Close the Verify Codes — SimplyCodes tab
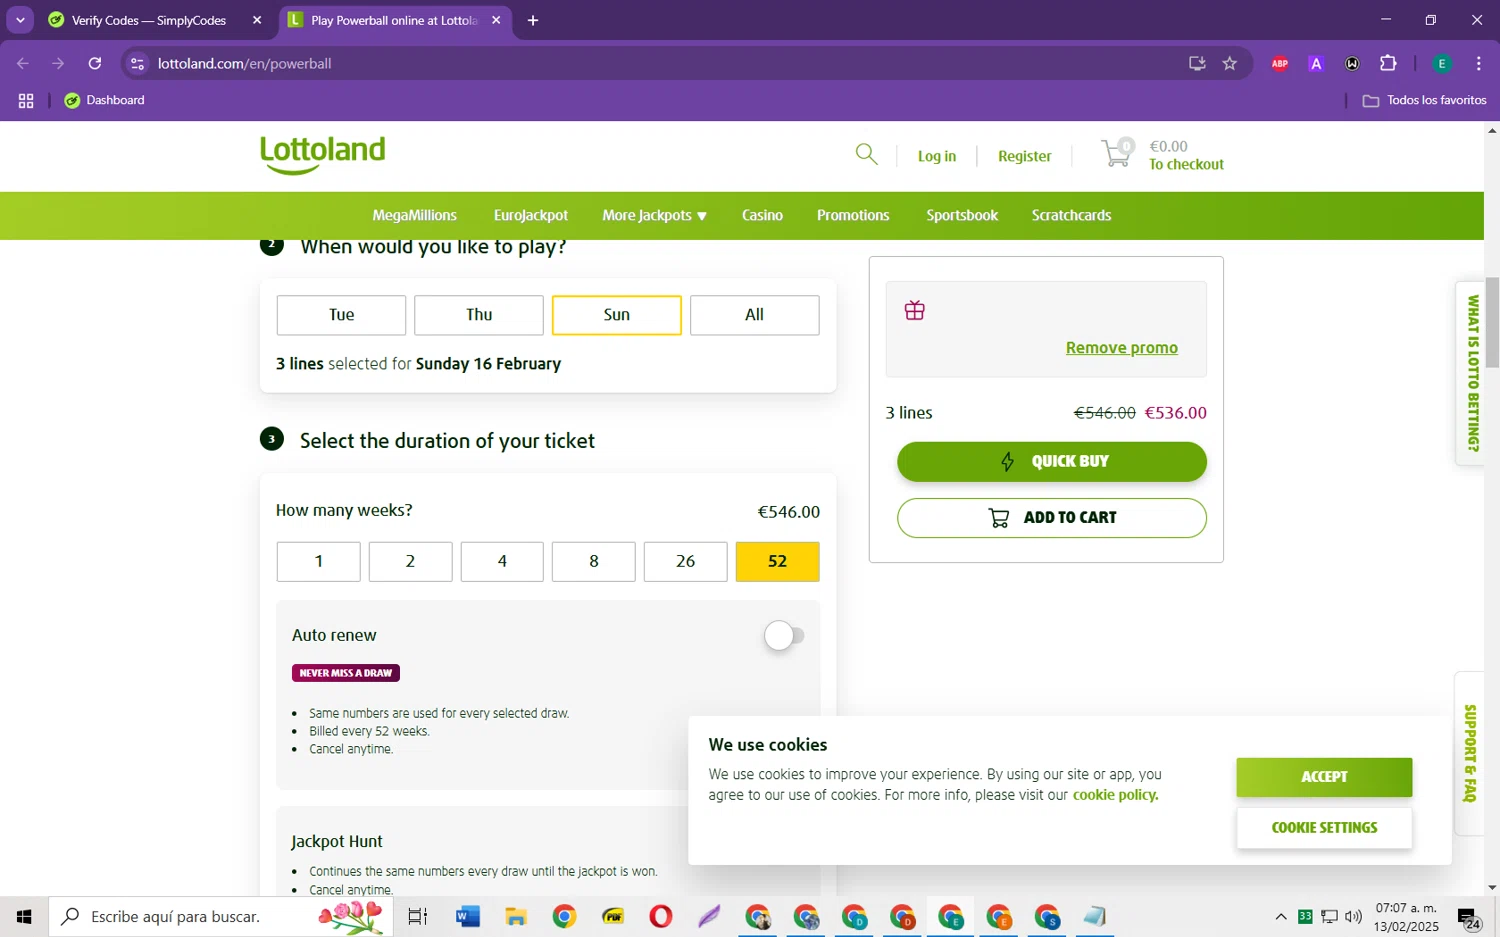Image resolution: width=1500 pixels, height=937 pixels. click(257, 20)
